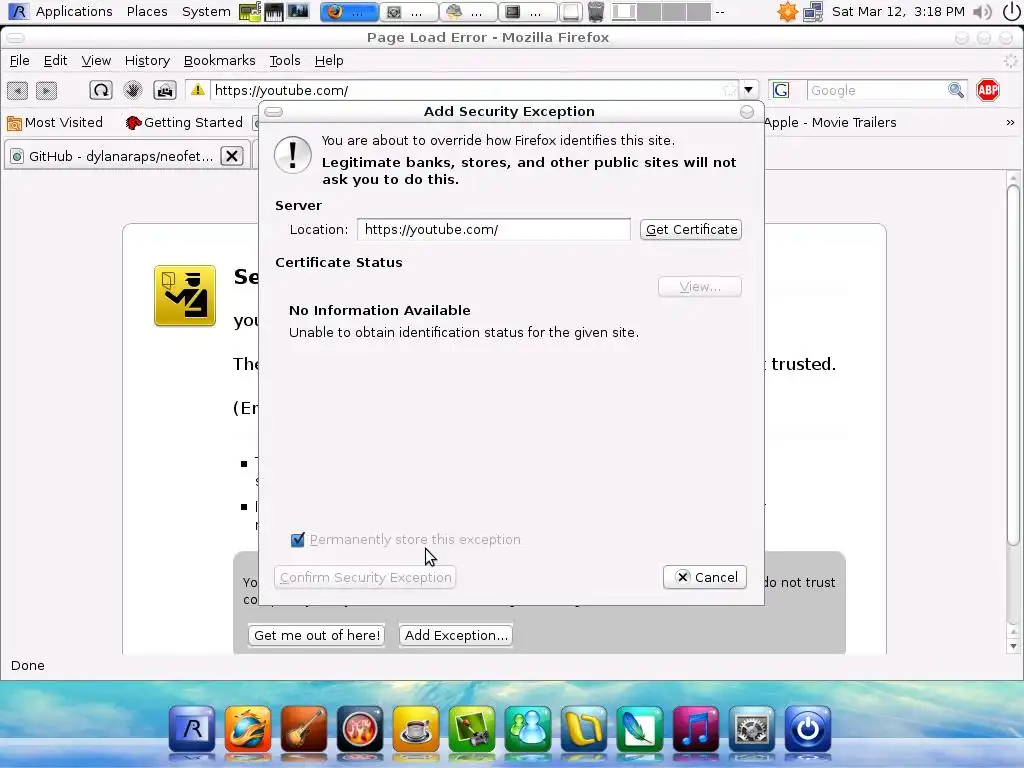This screenshot has height=768, width=1024.
Task: Open the globe web browser dock icon
Action: point(248,728)
